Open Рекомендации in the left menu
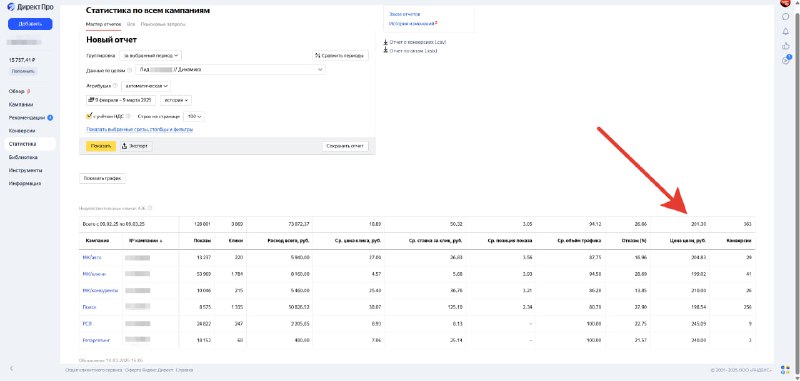 [27, 118]
